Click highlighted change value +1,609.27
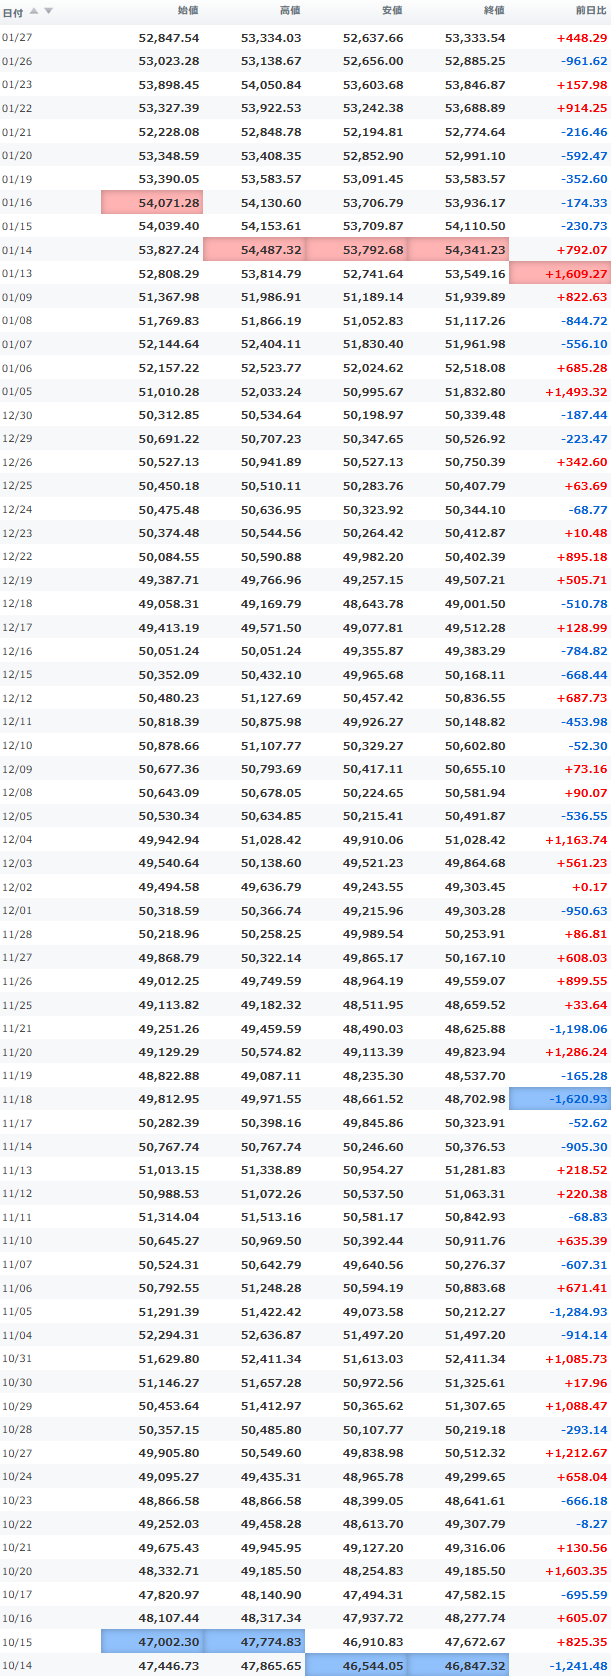 (x=560, y=273)
